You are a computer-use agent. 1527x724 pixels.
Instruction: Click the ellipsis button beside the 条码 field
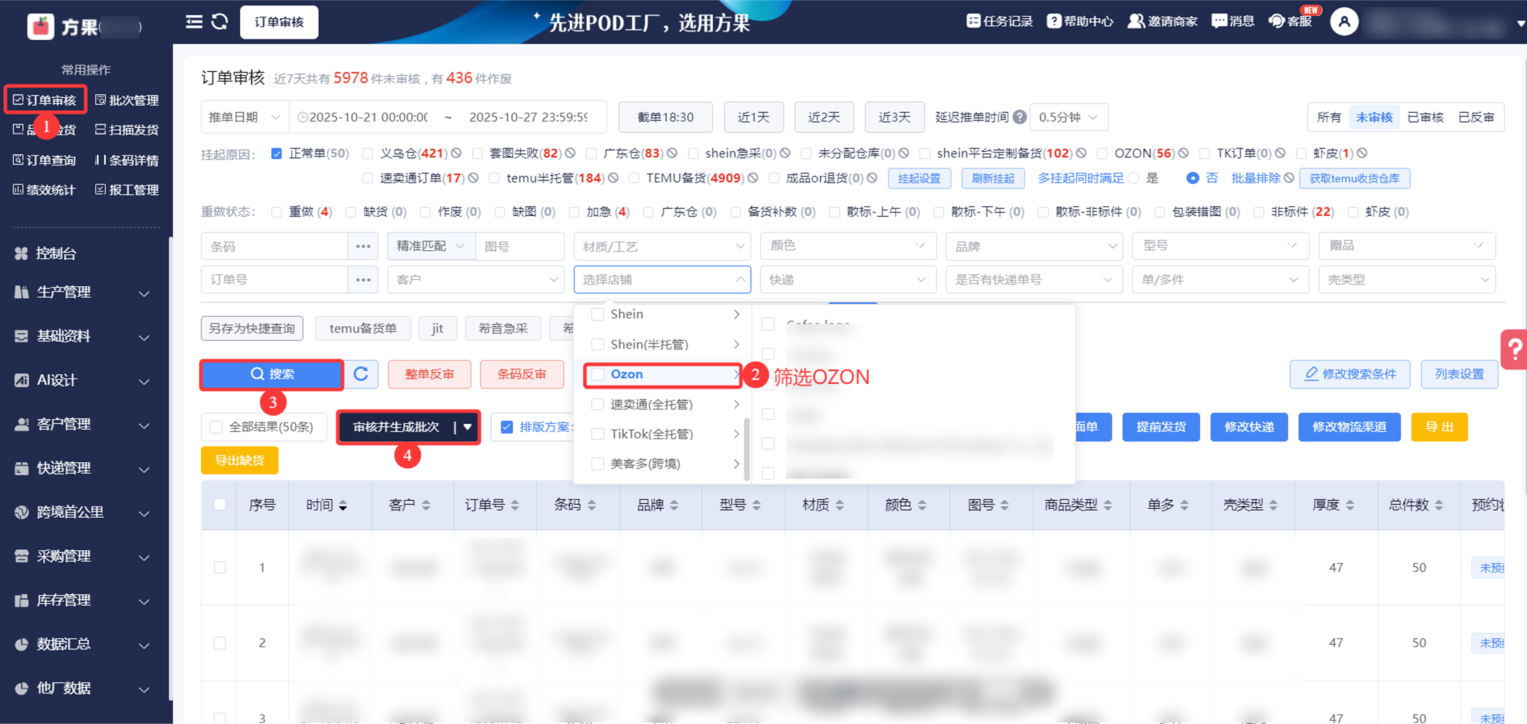tap(363, 246)
